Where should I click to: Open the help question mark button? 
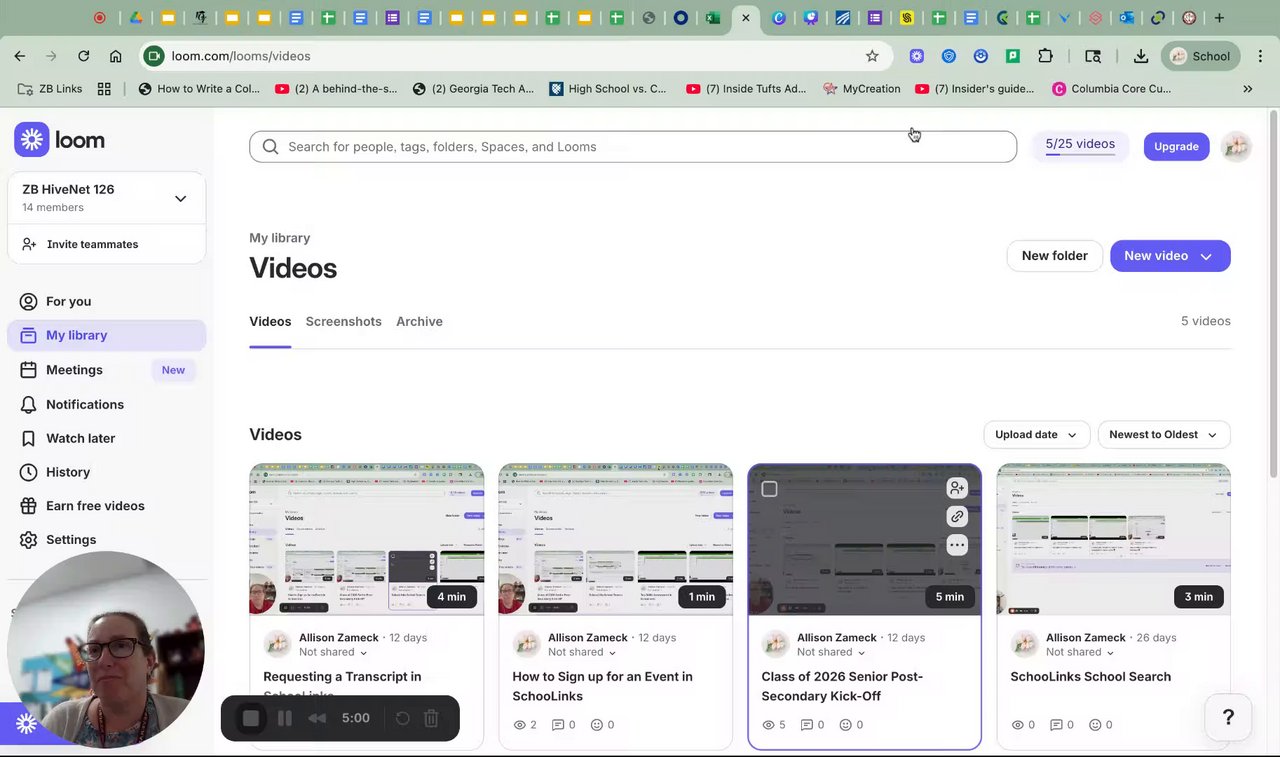pos(1228,717)
